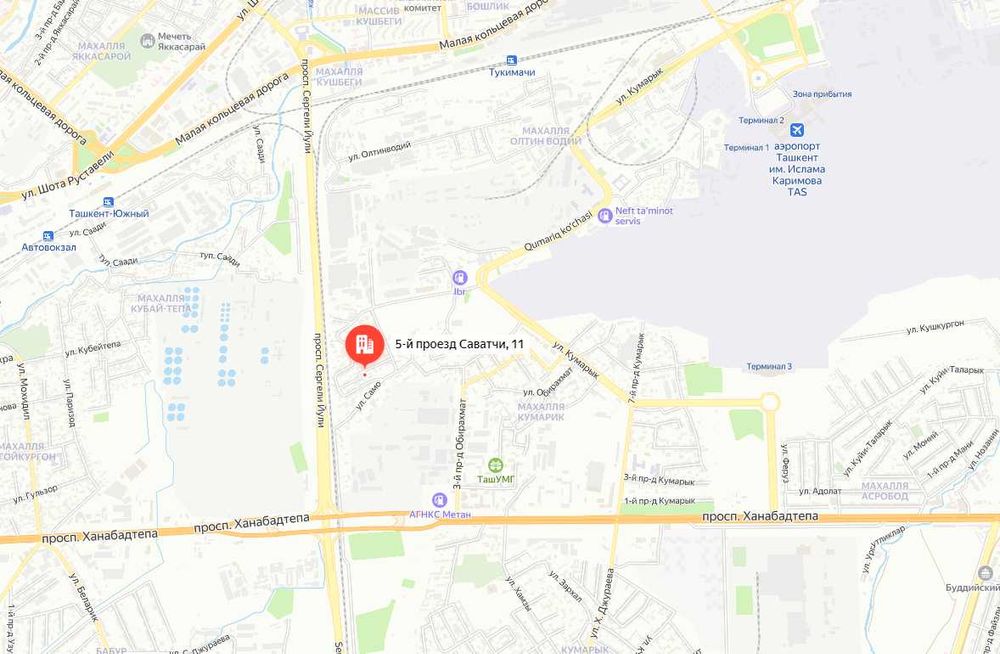1000x654 pixels.
Task: Click the Автовокзал bus station icon
Action: (48, 236)
